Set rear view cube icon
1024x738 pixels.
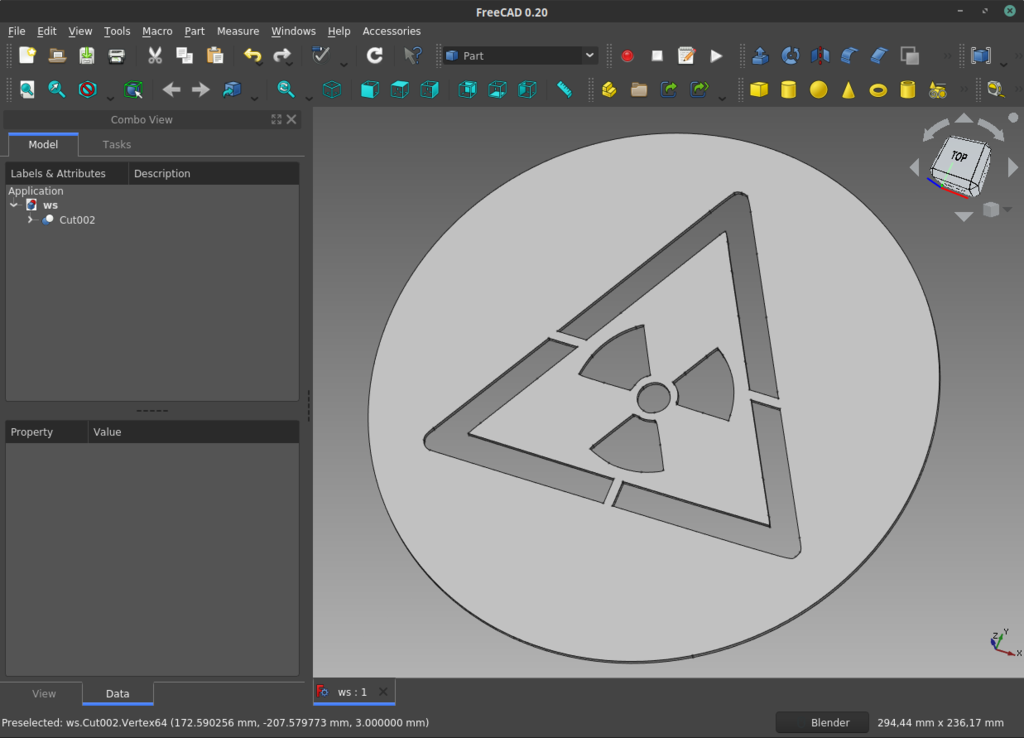468,89
